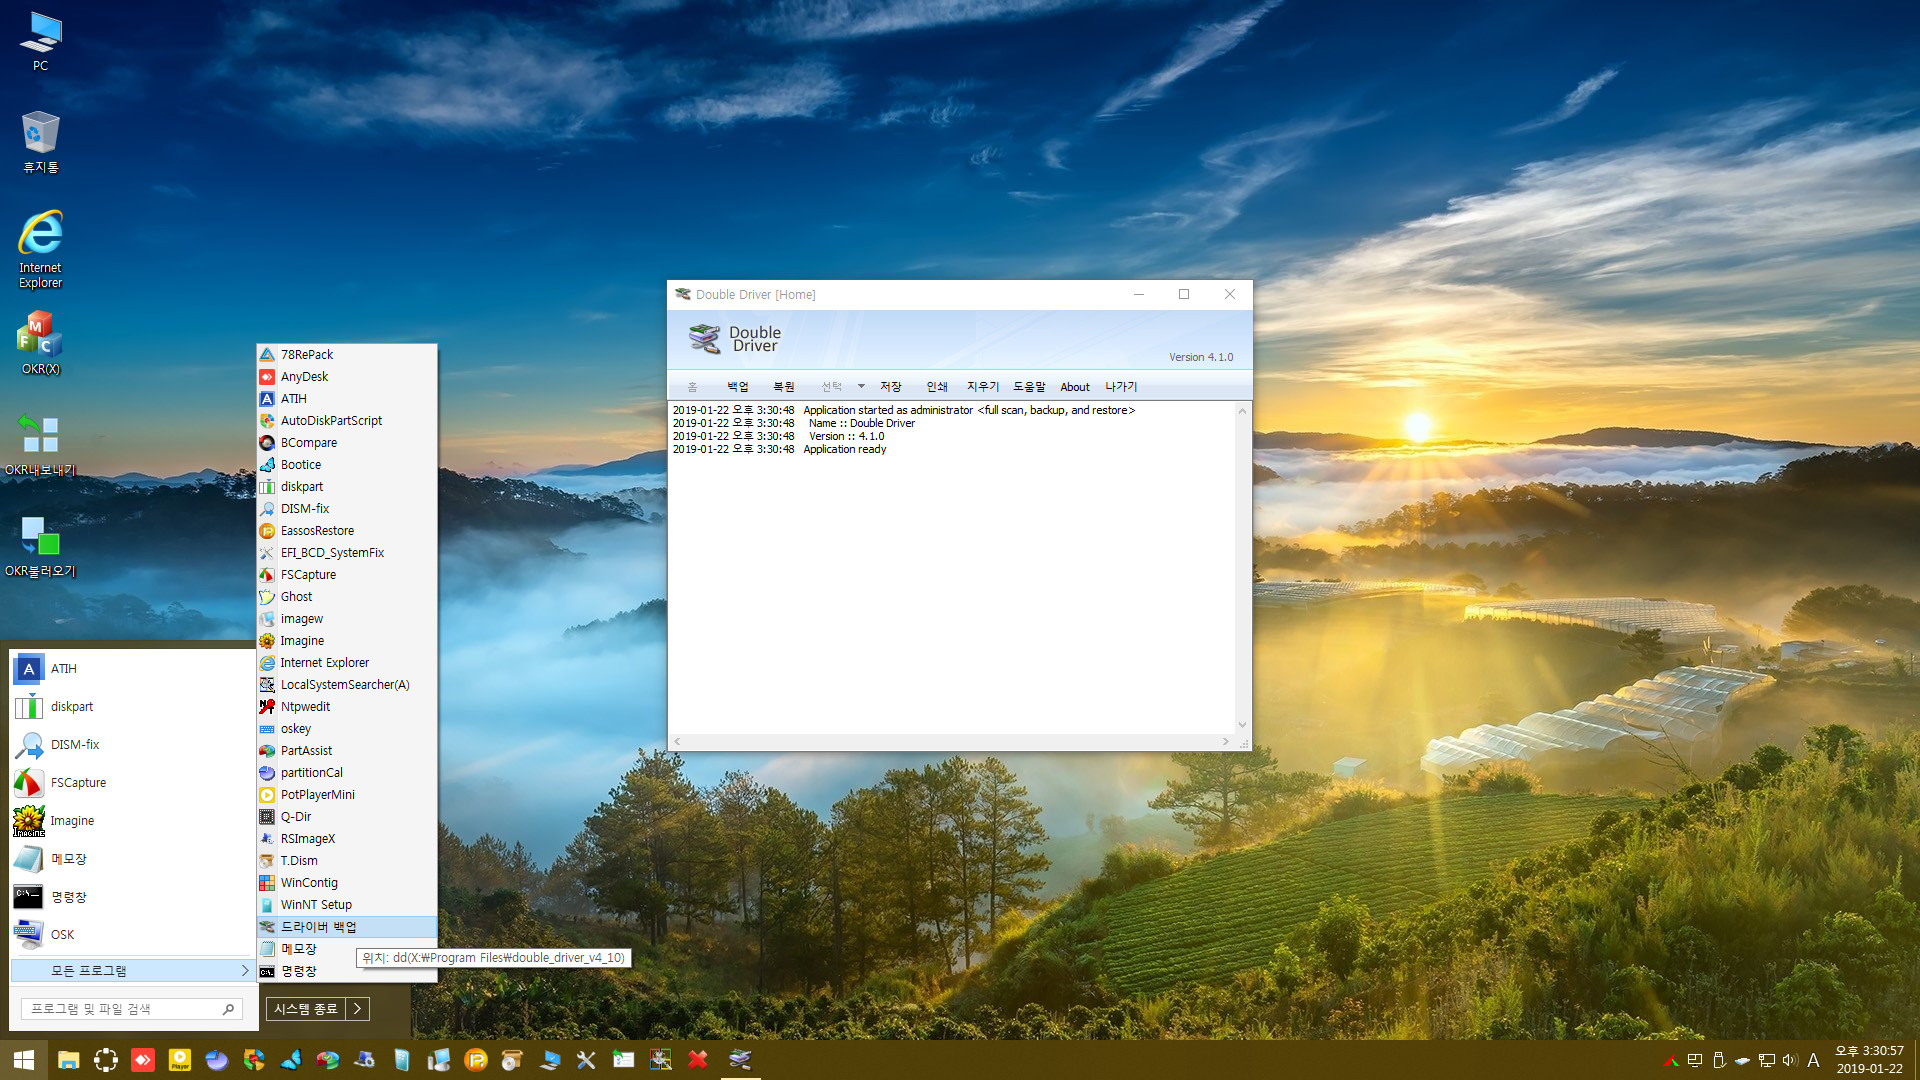Open the OKR불러오기 desktop icon

(40, 547)
